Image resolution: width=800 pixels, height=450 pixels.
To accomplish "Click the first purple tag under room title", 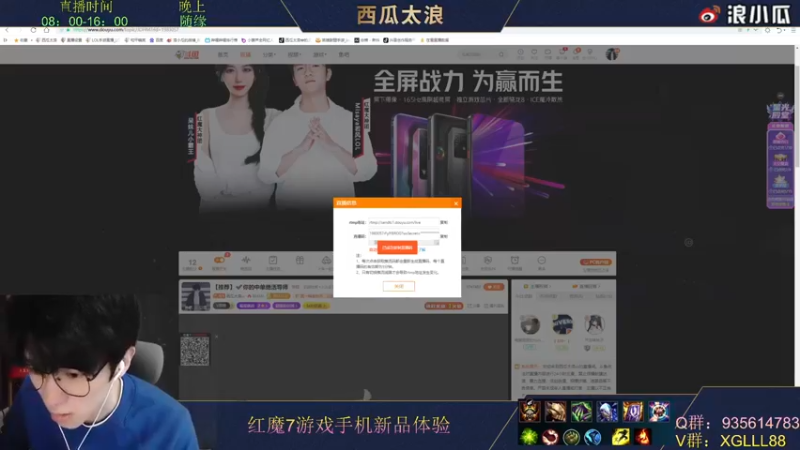I will (x=253, y=306).
